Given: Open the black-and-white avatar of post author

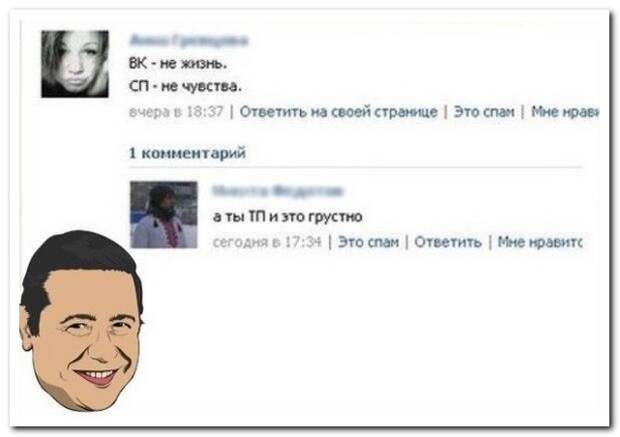Looking at the screenshot, I should click(75, 64).
